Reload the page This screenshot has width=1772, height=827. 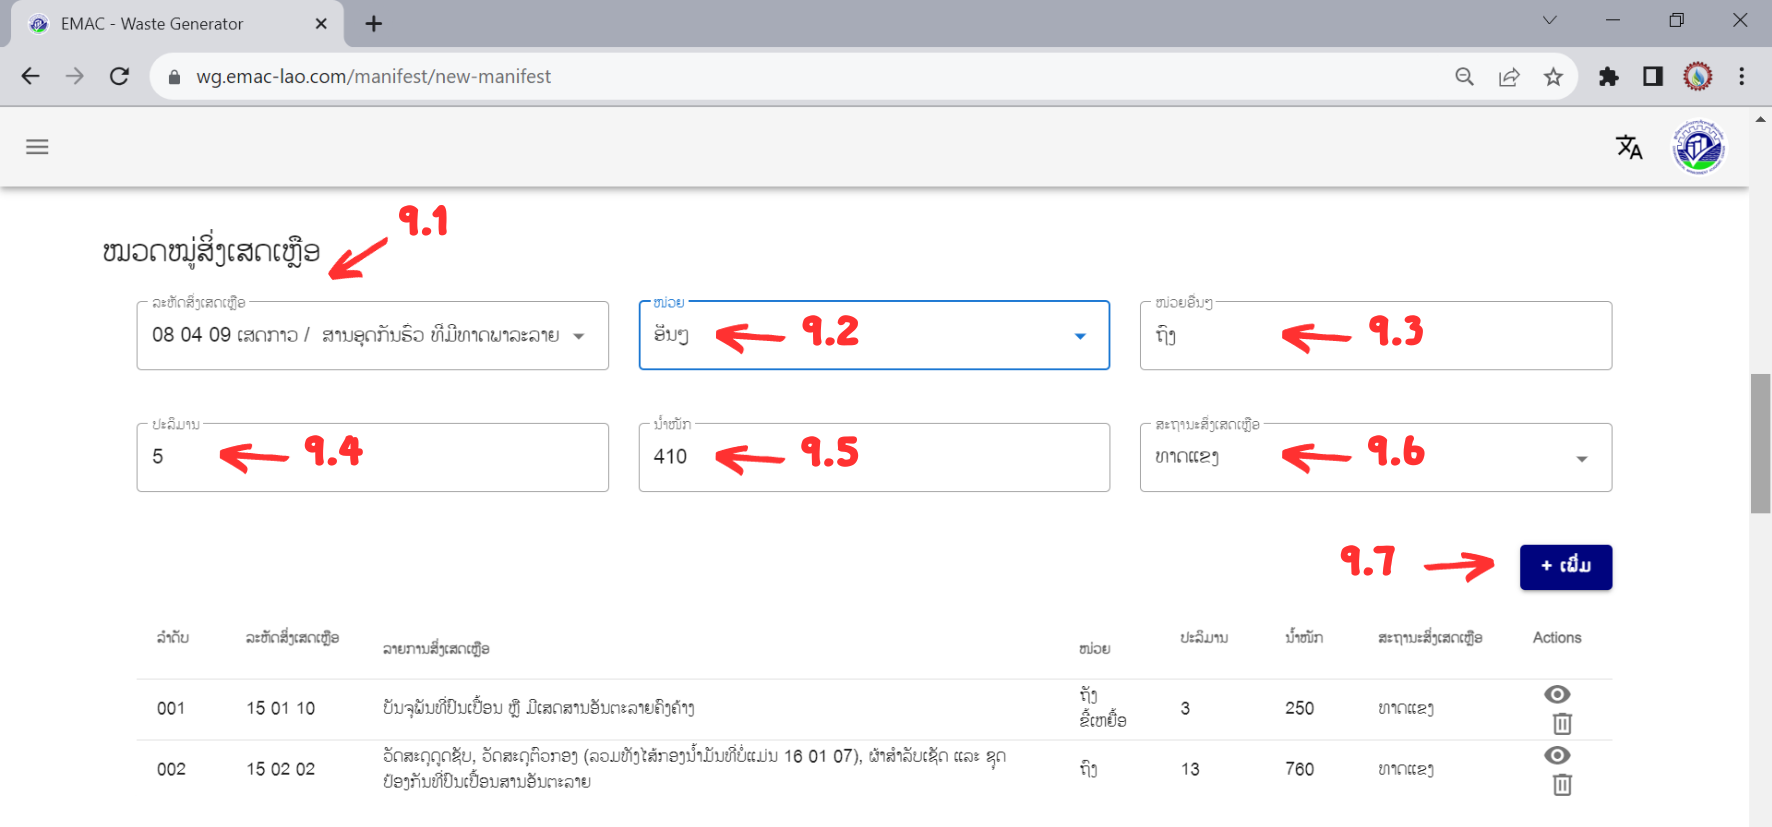tap(119, 77)
